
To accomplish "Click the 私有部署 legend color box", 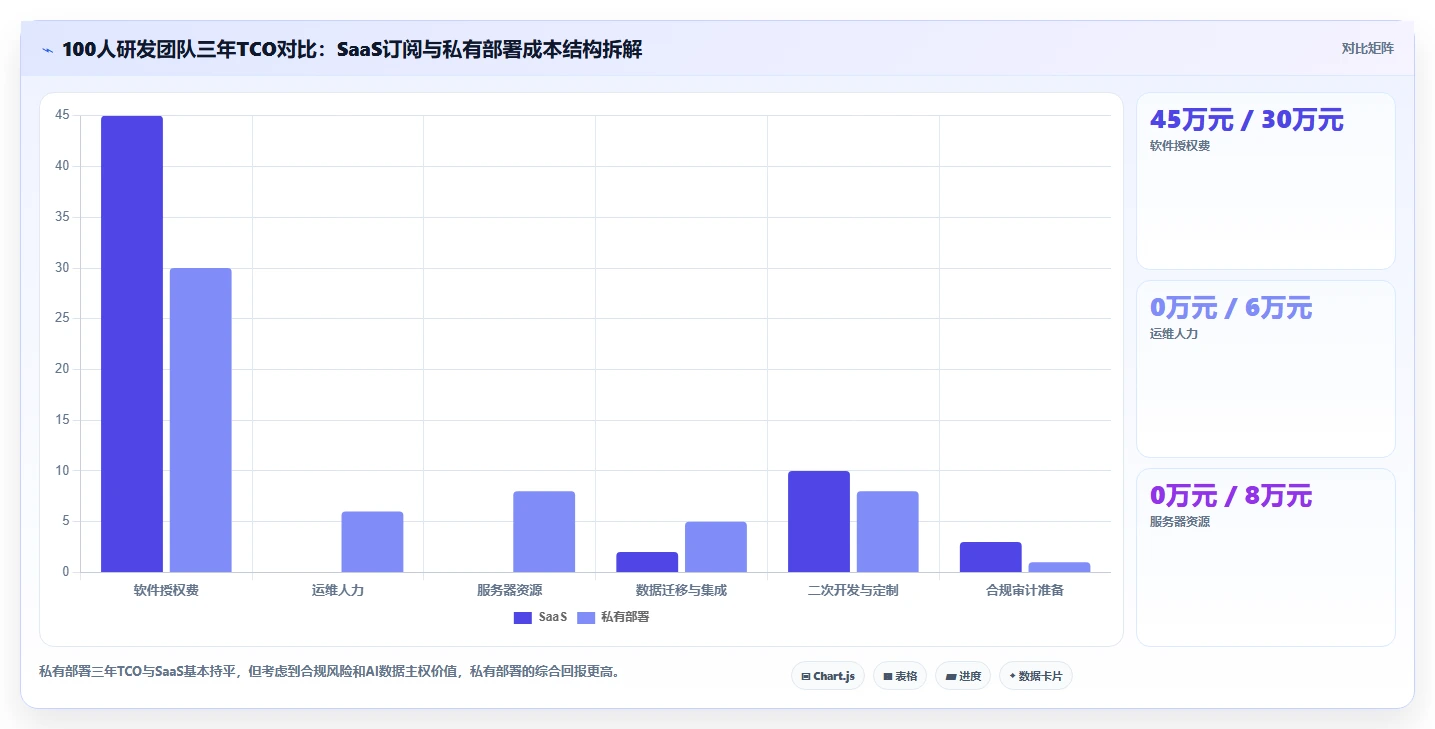I will point(586,617).
